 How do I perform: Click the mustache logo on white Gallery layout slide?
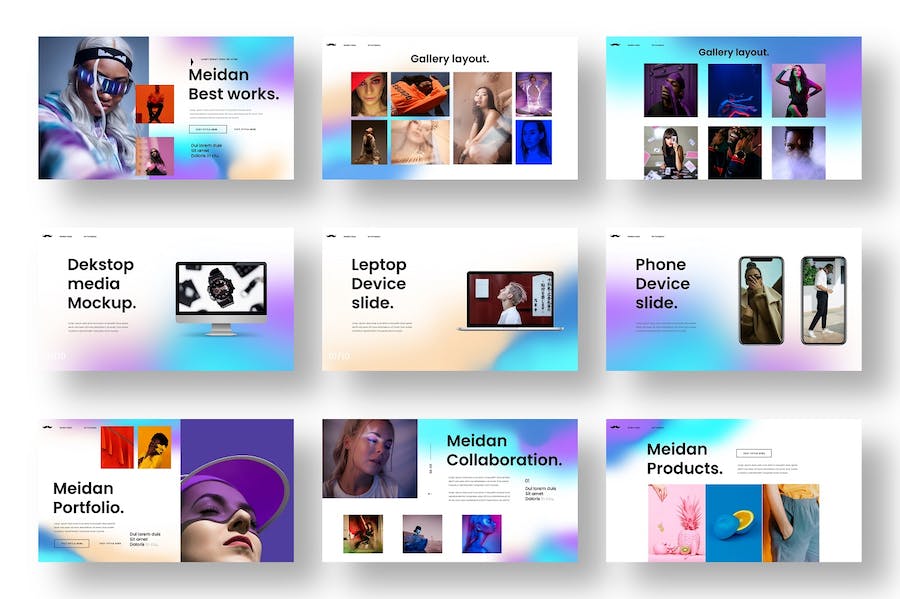coord(331,45)
